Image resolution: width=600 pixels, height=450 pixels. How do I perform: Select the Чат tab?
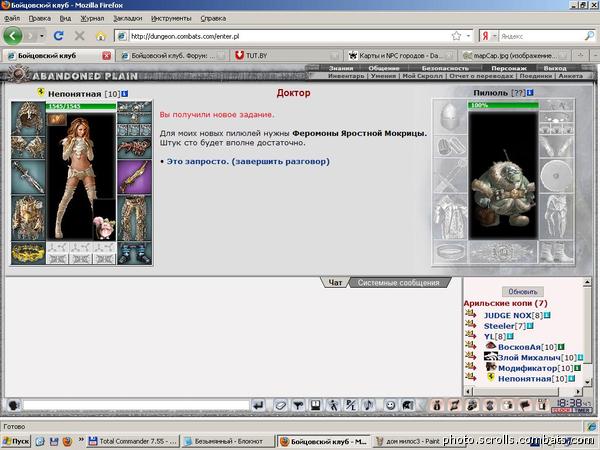[335, 283]
